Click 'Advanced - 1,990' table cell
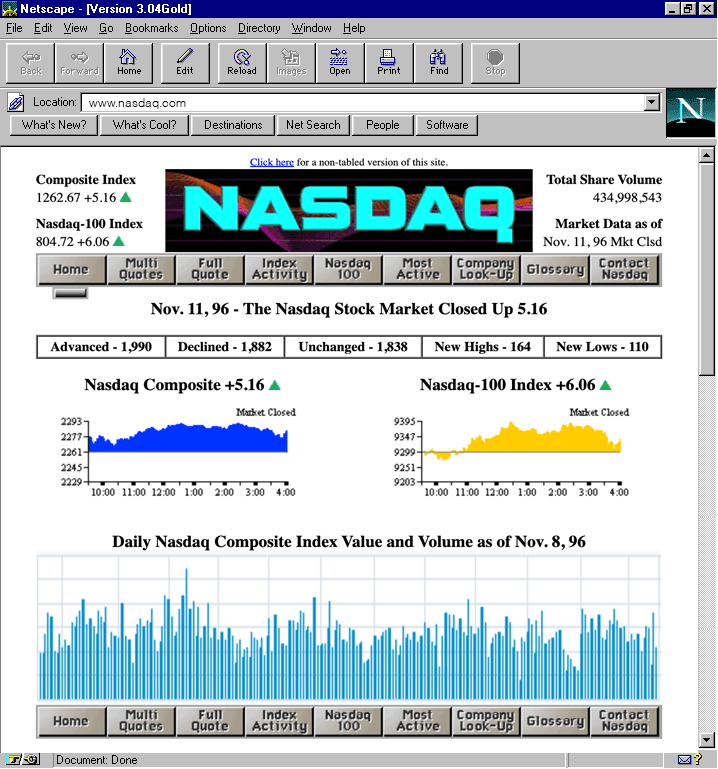718x769 pixels. point(101,347)
